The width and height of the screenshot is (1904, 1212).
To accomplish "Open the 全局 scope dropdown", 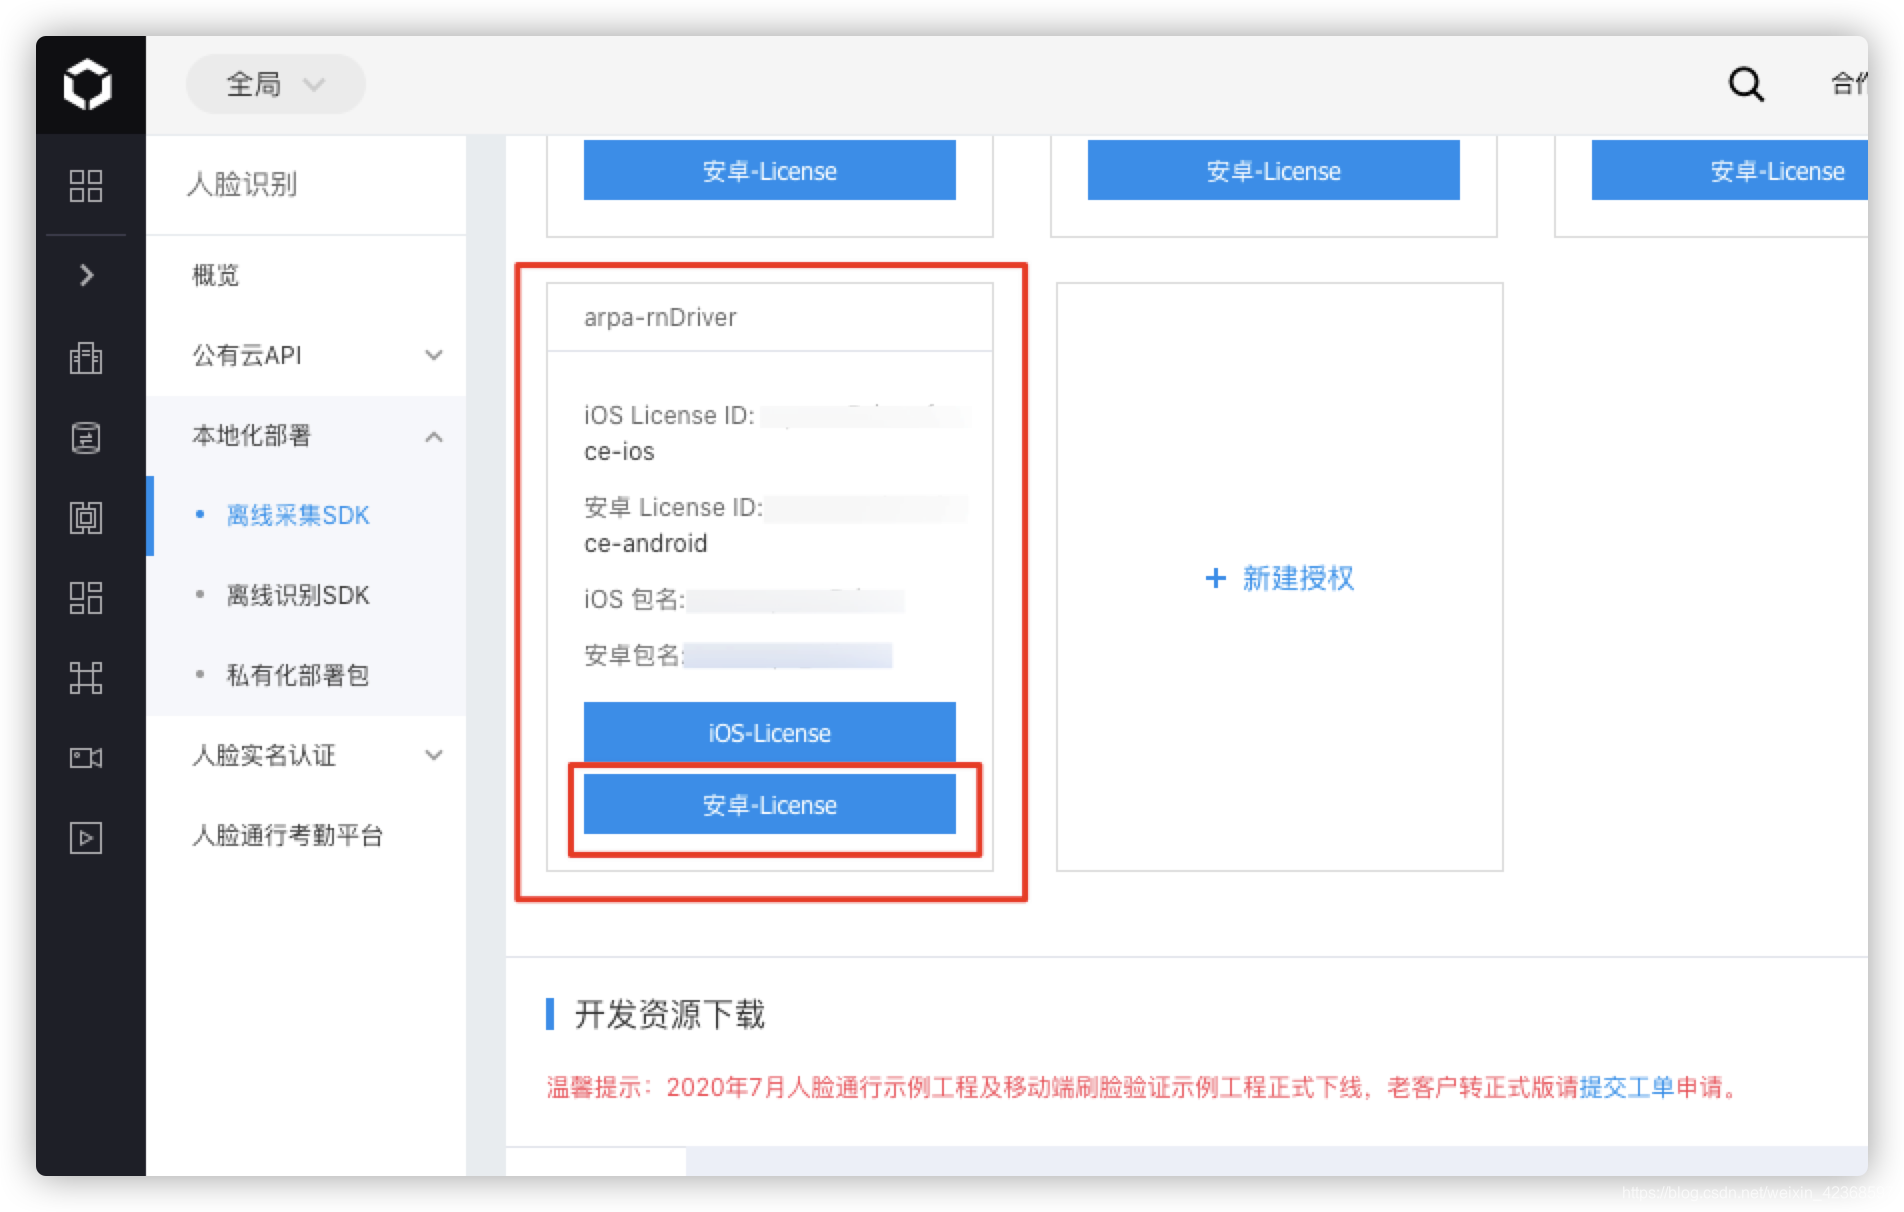I will click(275, 84).
